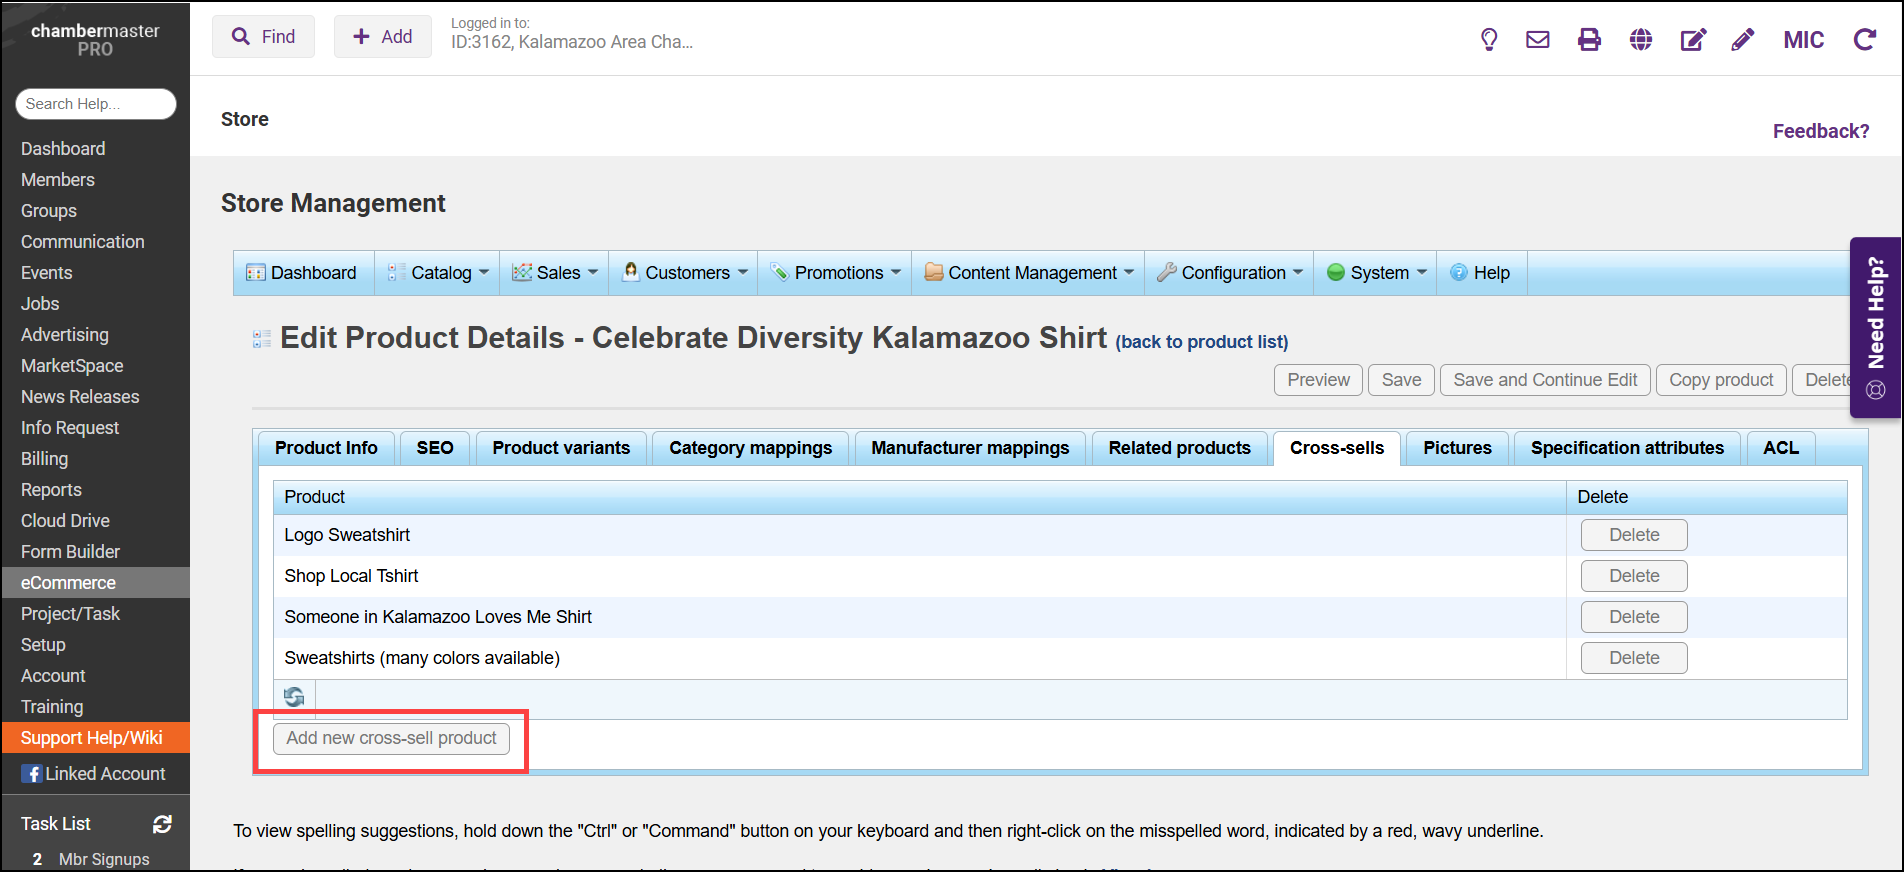Open the Sales dropdown menu
The image size is (1904, 872).
(x=555, y=273)
